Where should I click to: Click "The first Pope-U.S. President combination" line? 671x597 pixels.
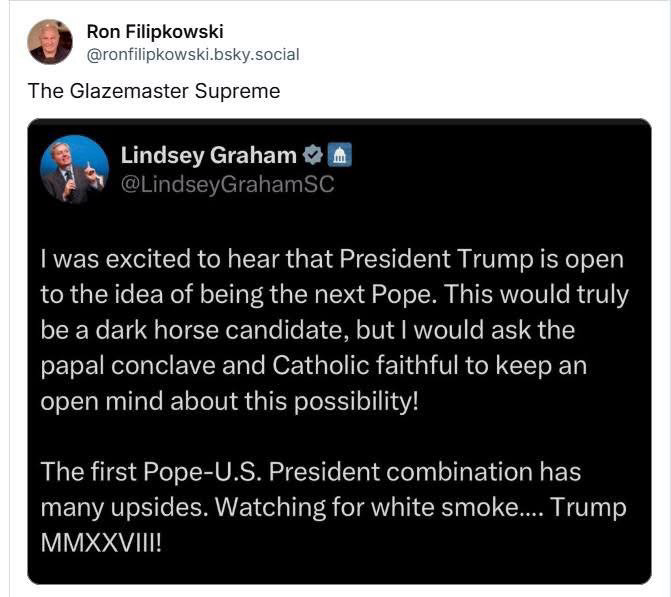point(311,472)
